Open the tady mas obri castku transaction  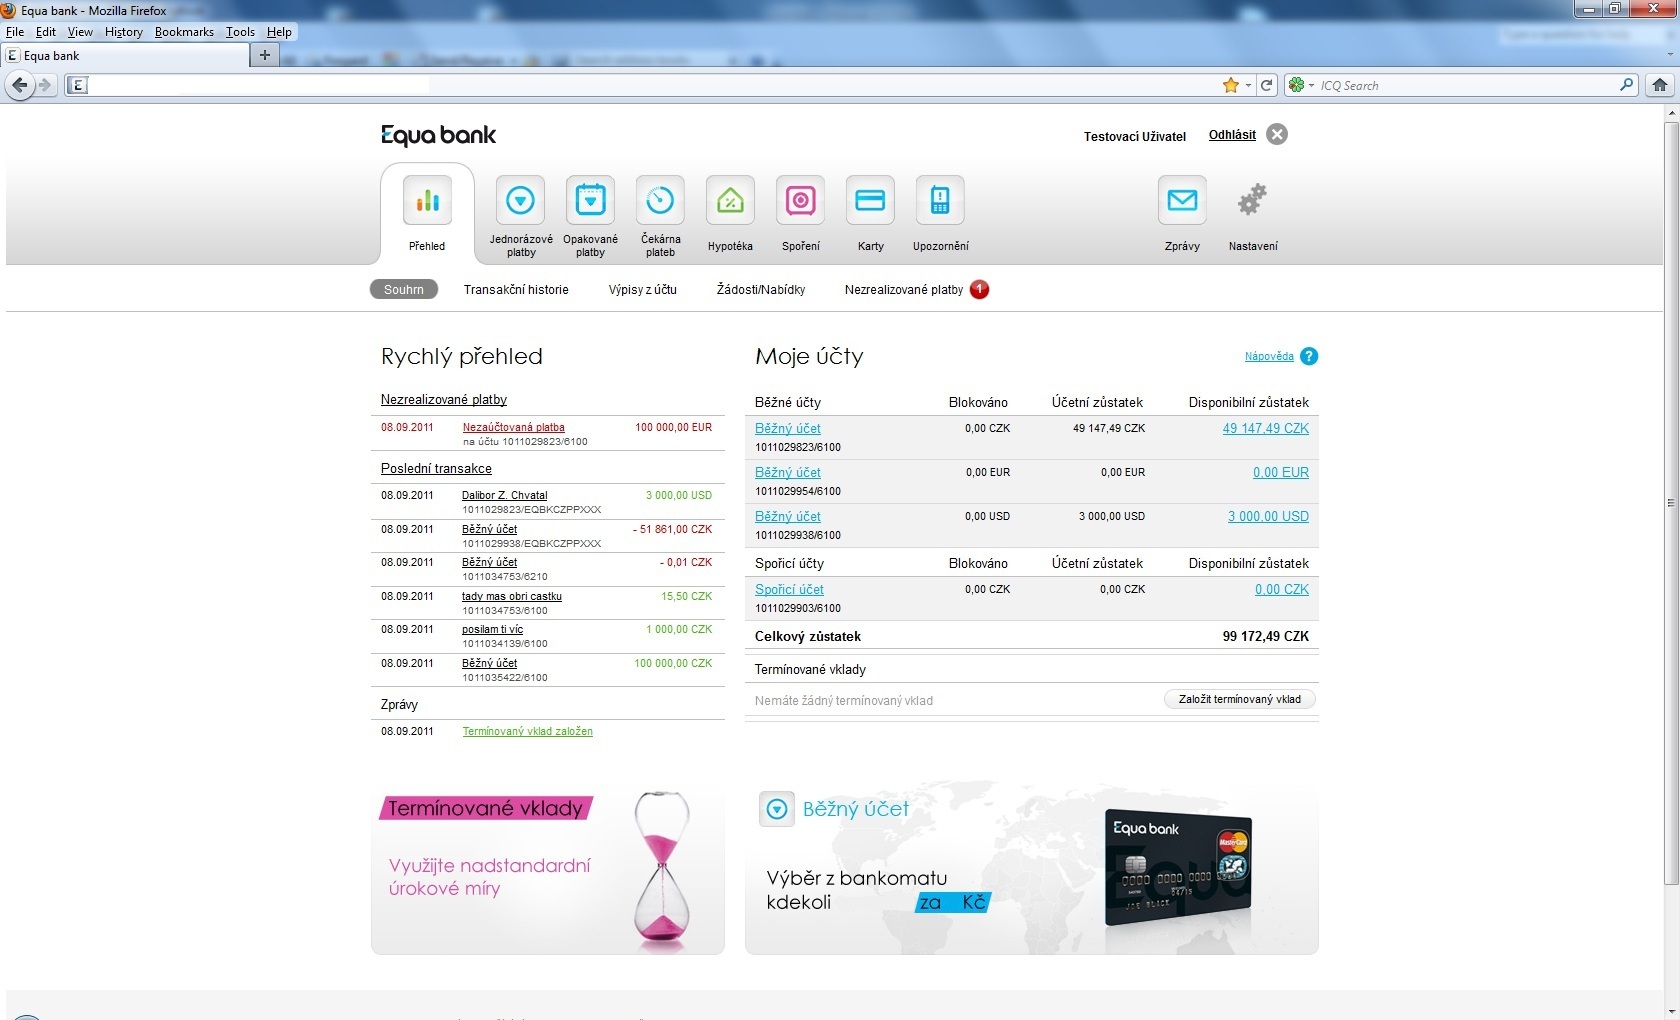pyautogui.click(x=512, y=596)
